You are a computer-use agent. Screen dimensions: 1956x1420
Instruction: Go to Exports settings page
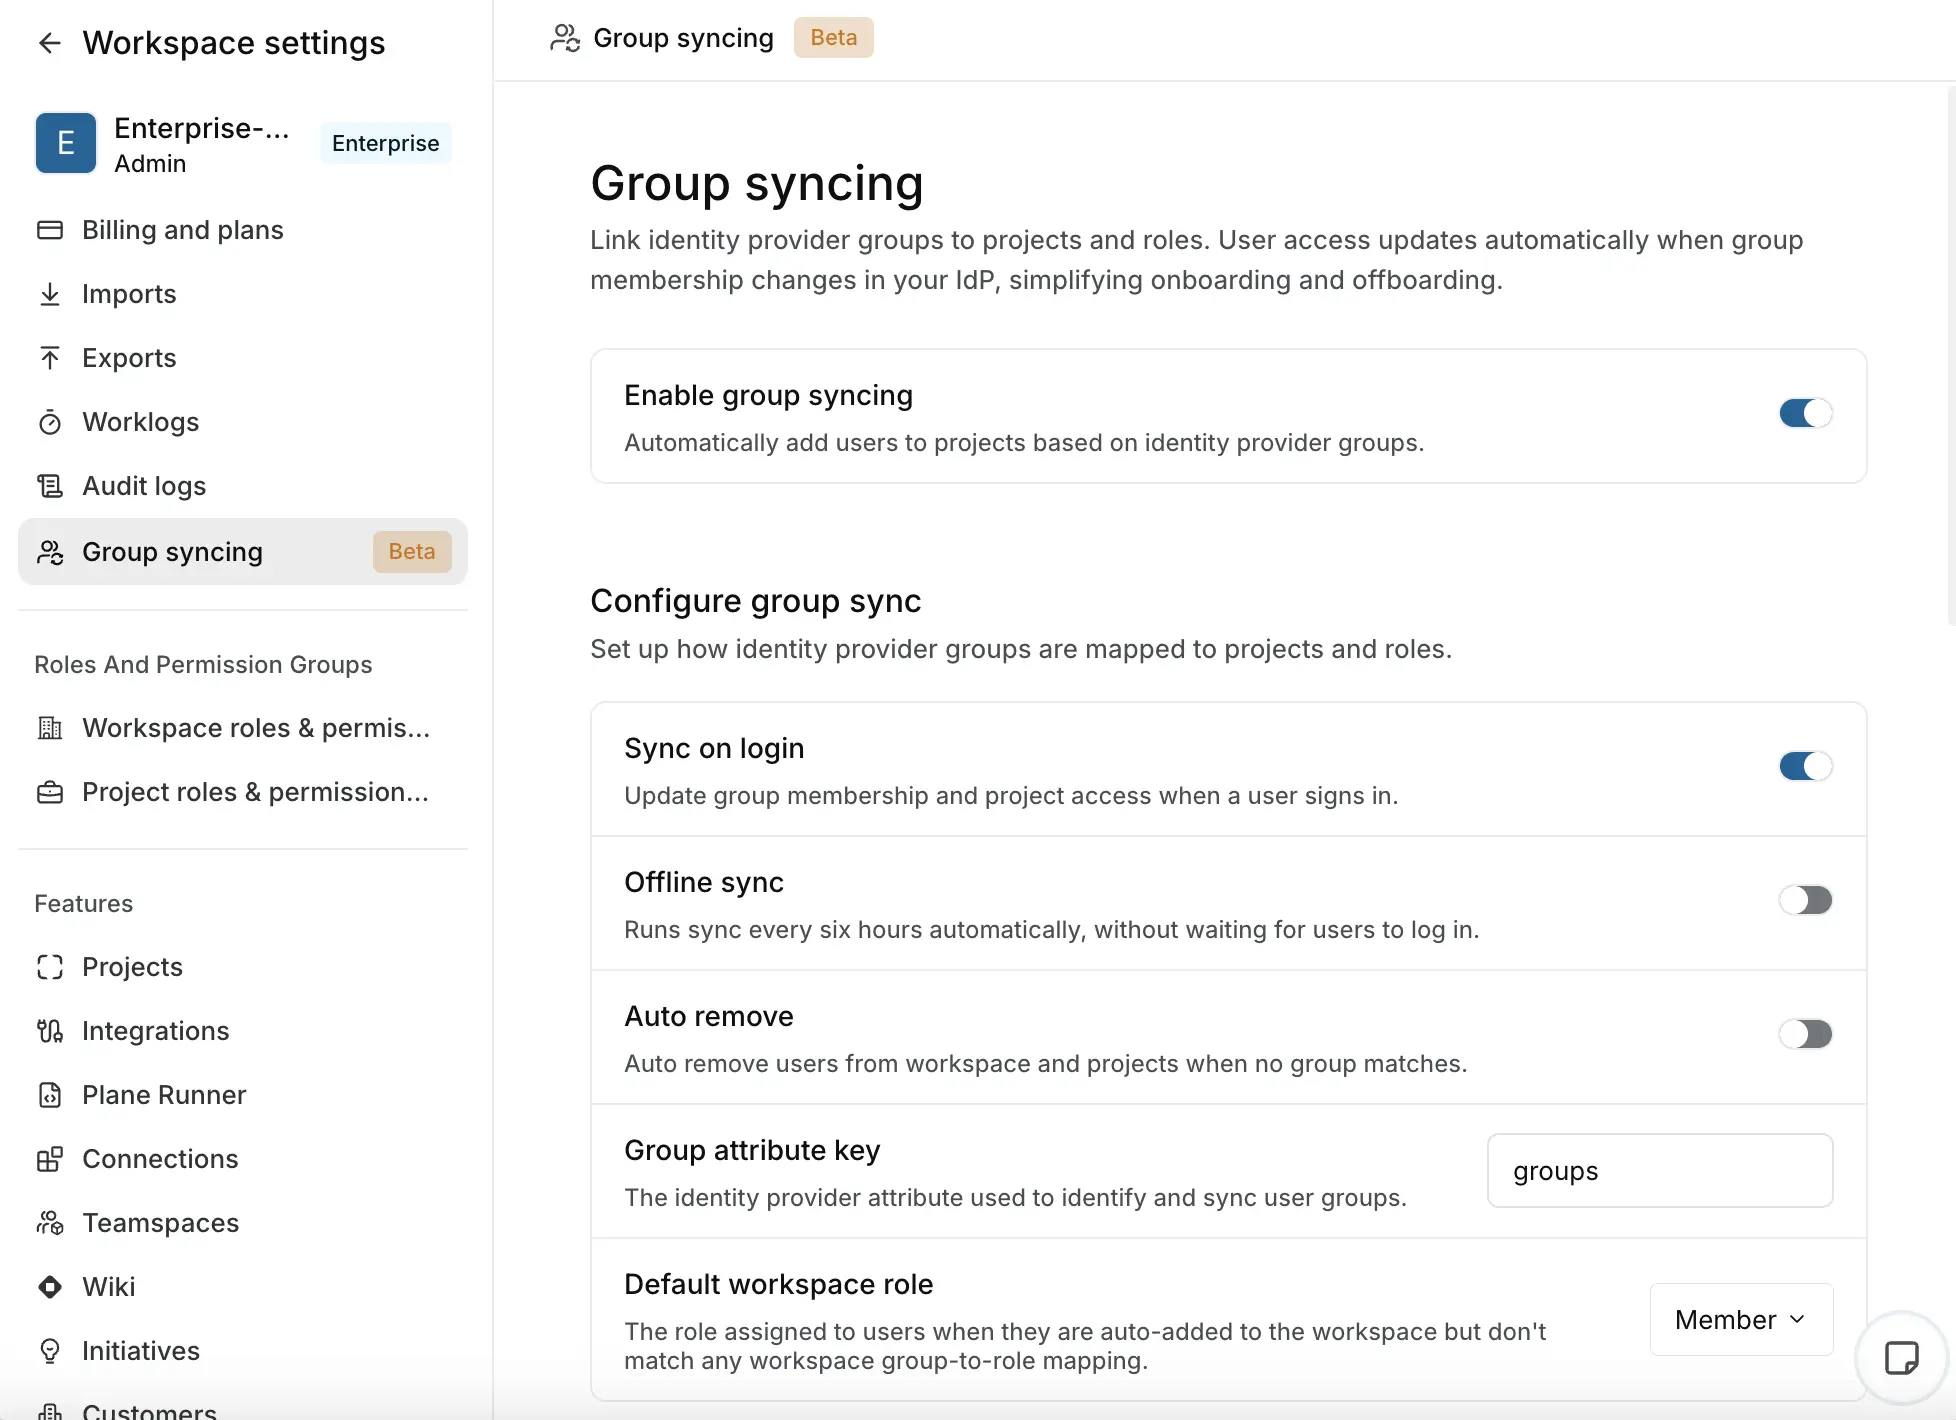243,358
